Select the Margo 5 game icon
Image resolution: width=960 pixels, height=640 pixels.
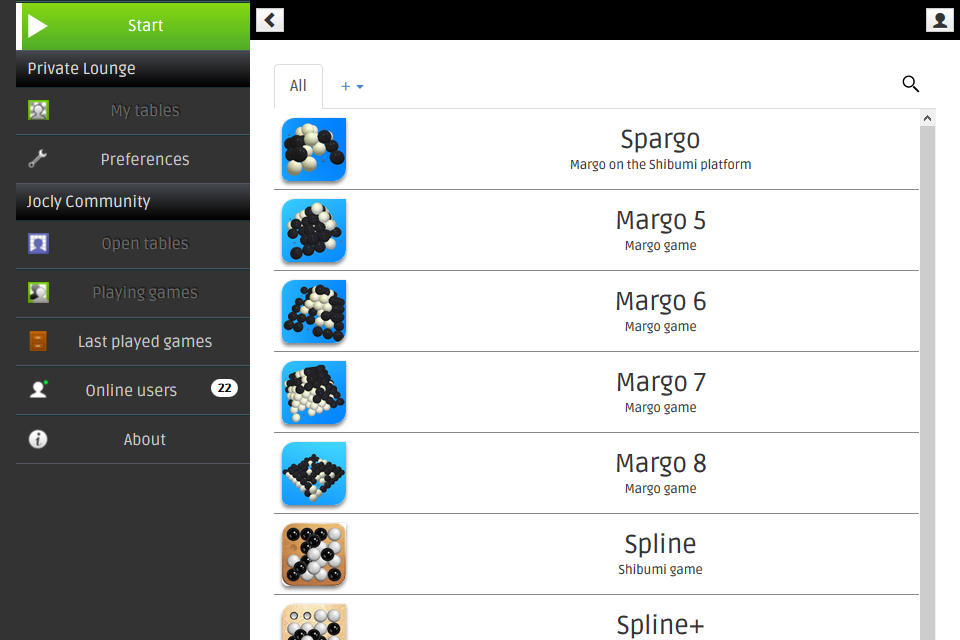click(314, 230)
